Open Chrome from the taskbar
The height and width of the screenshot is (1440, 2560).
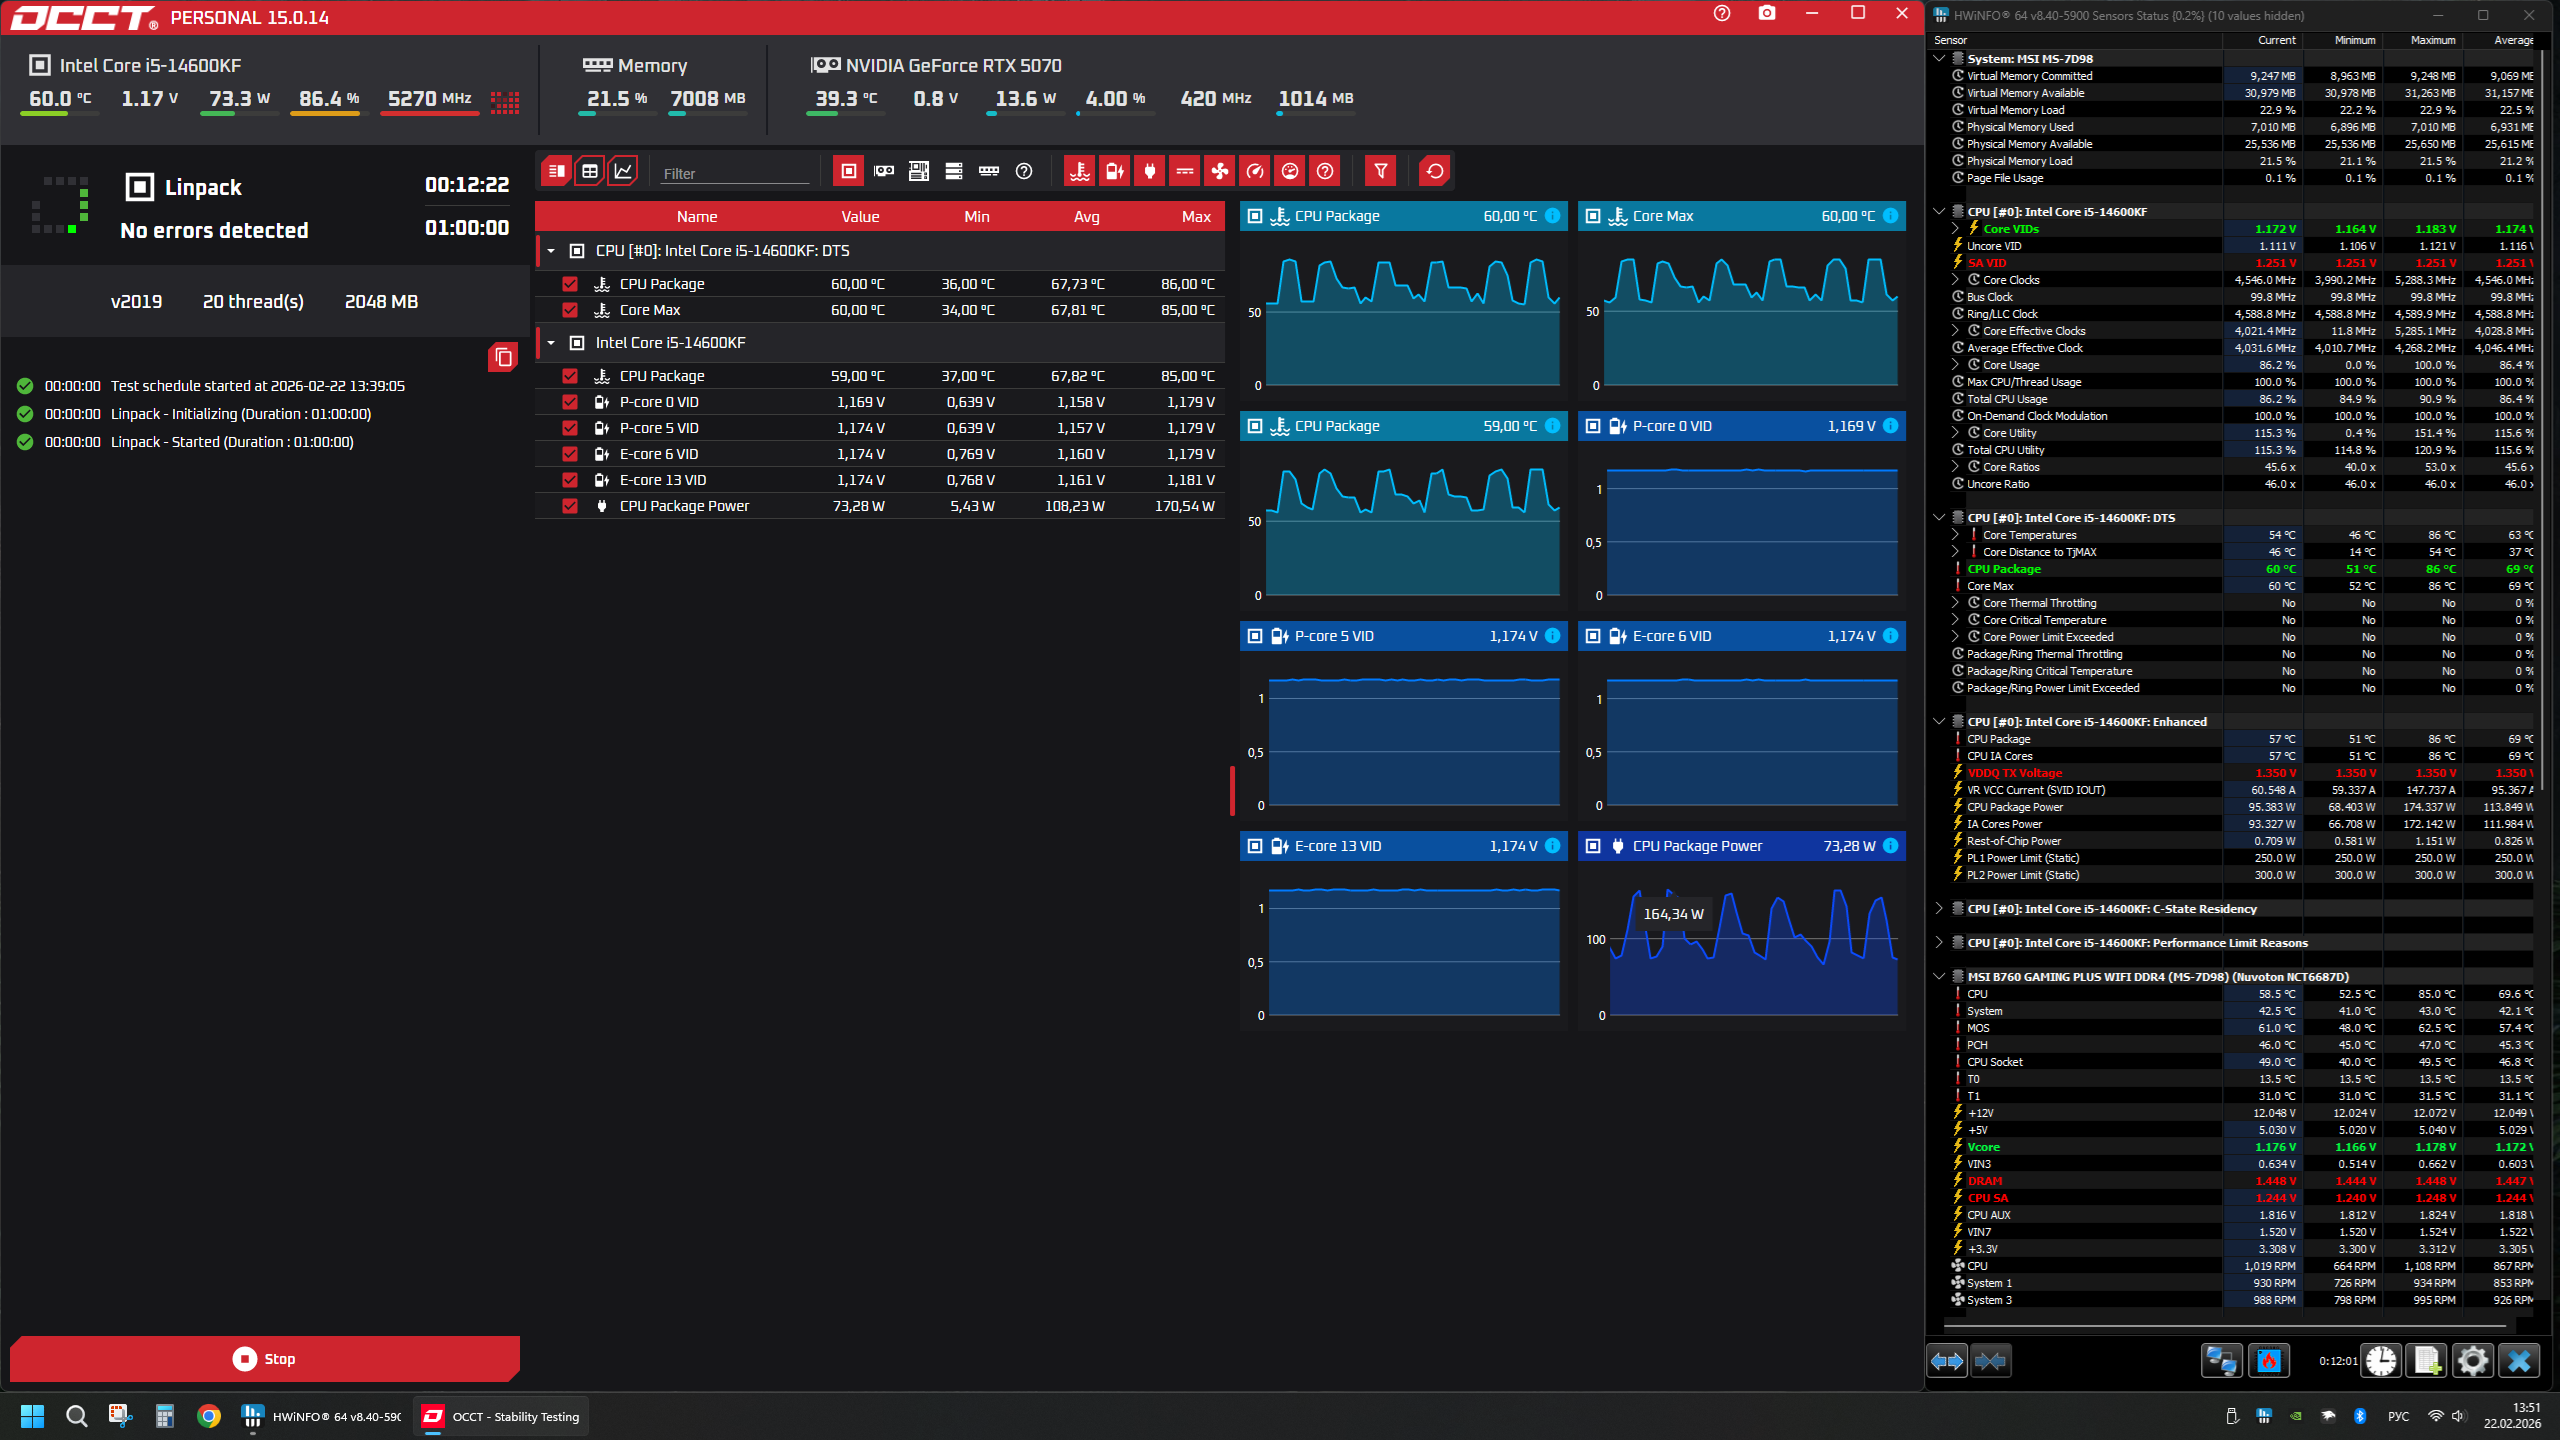(208, 1416)
